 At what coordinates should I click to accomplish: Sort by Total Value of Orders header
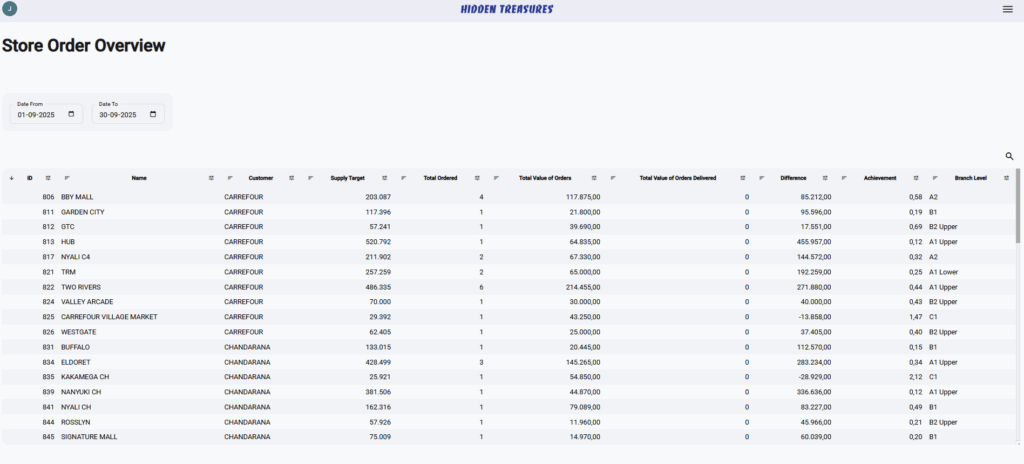545,178
